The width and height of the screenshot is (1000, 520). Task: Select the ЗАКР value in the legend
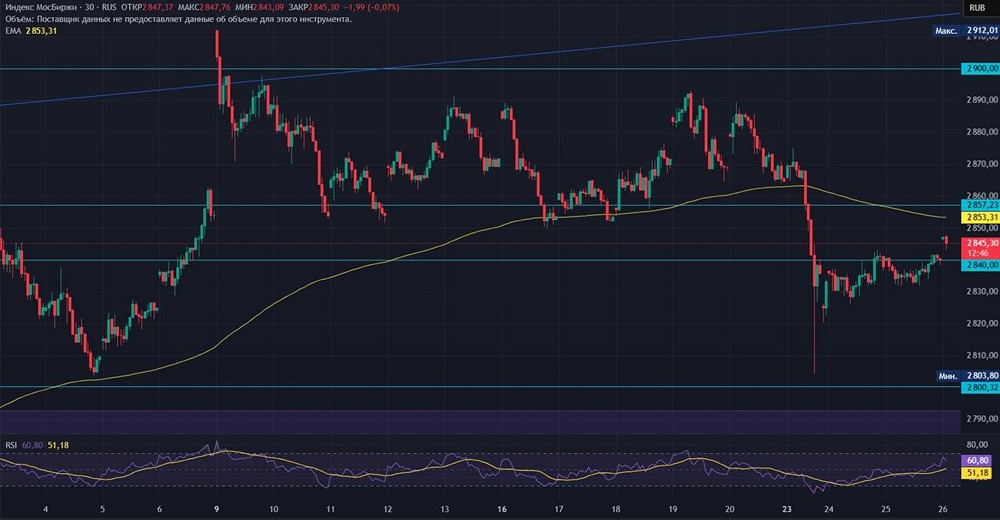pyautogui.click(x=324, y=8)
